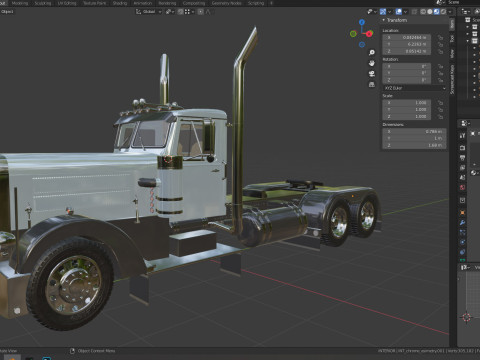Edit the Scale X field
This screenshot has height=360, width=480.
point(407,103)
